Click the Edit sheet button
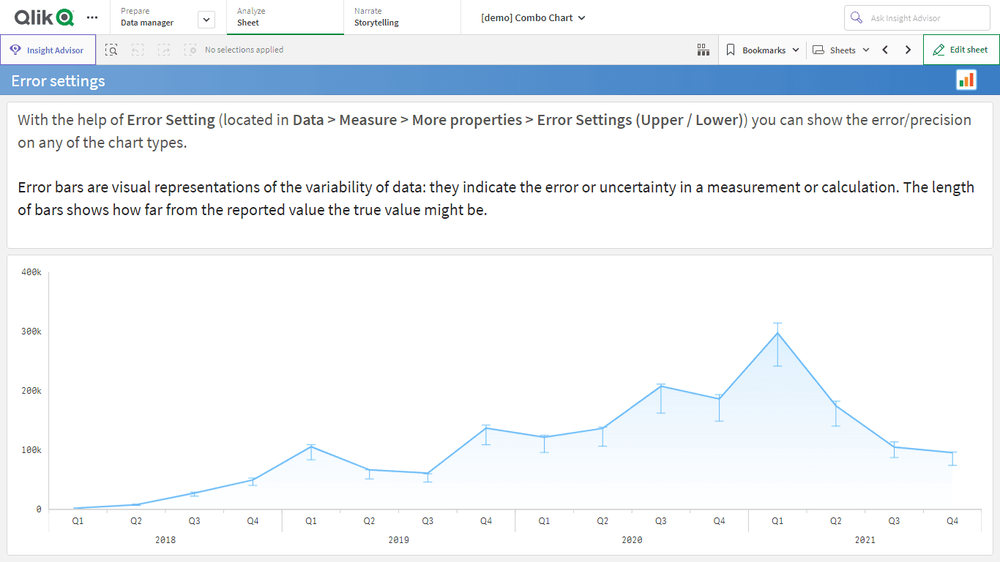1000x562 pixels. pyautogui.click(x=960, y=49)
